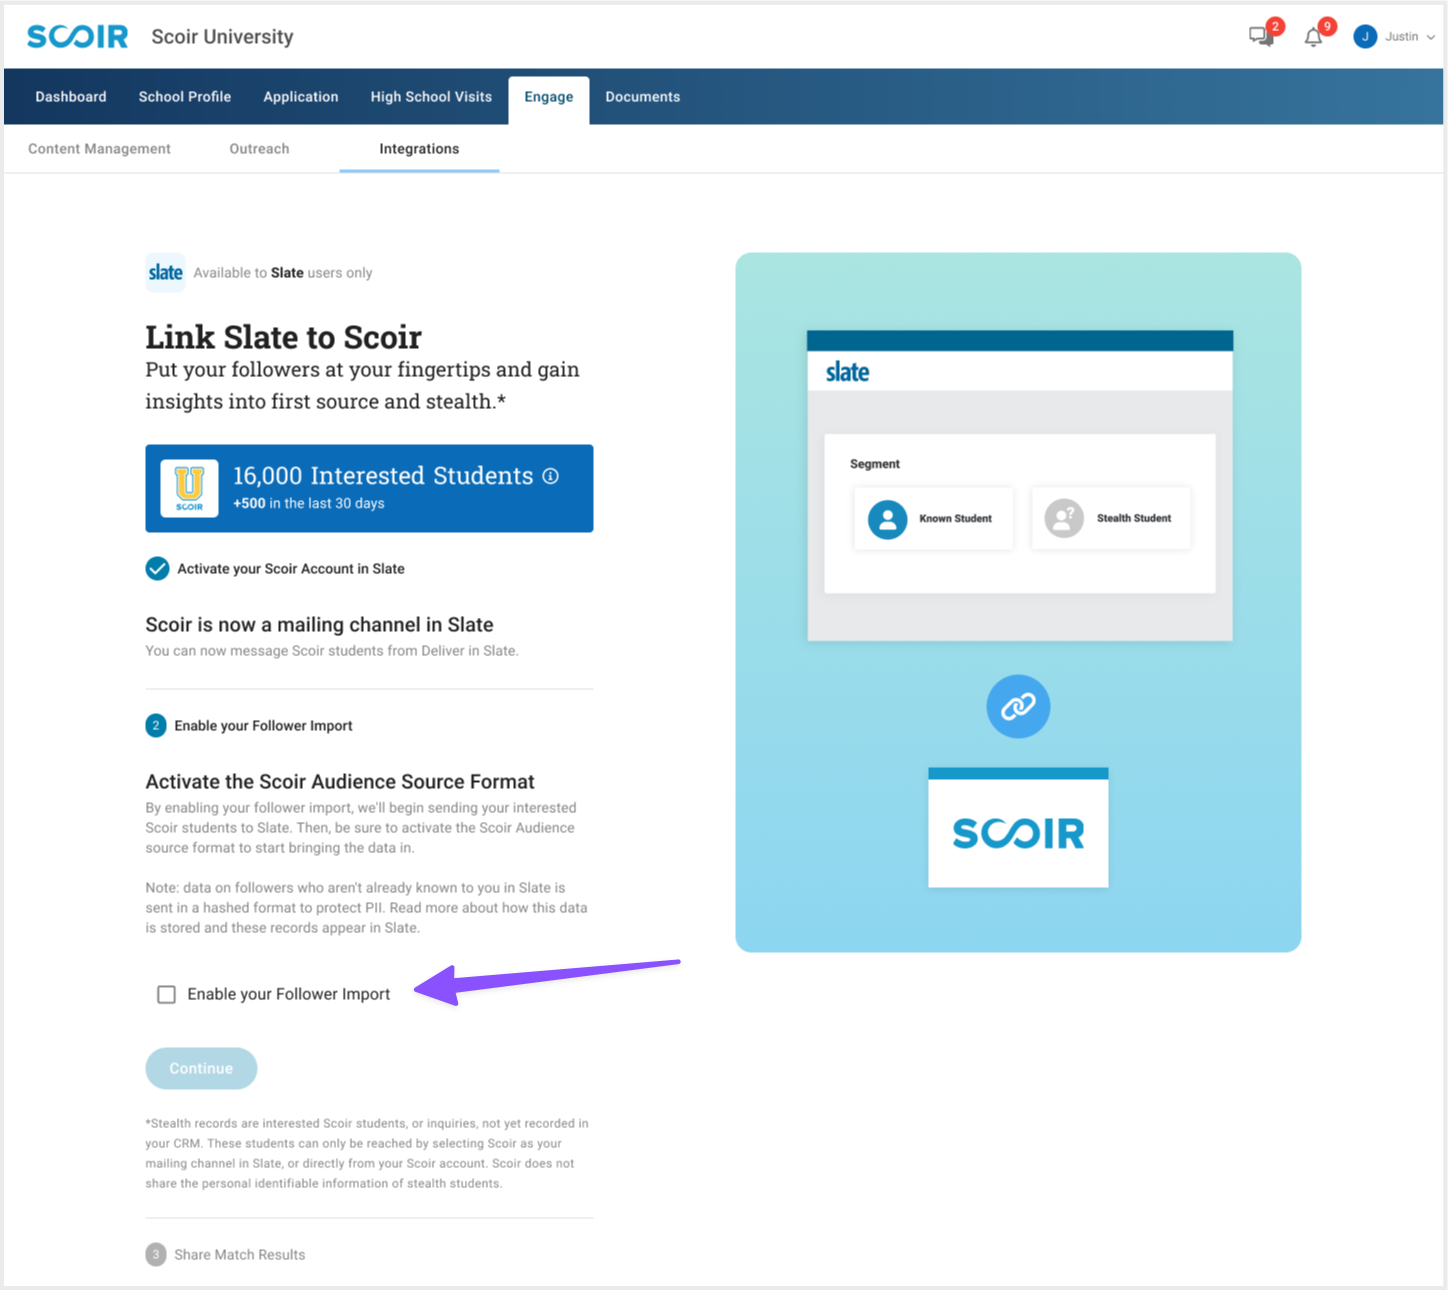The width and height of the screenshot is (1448, 1290).
Task: Click the Stealth Student label
Action: click(x=1134, y=518)
